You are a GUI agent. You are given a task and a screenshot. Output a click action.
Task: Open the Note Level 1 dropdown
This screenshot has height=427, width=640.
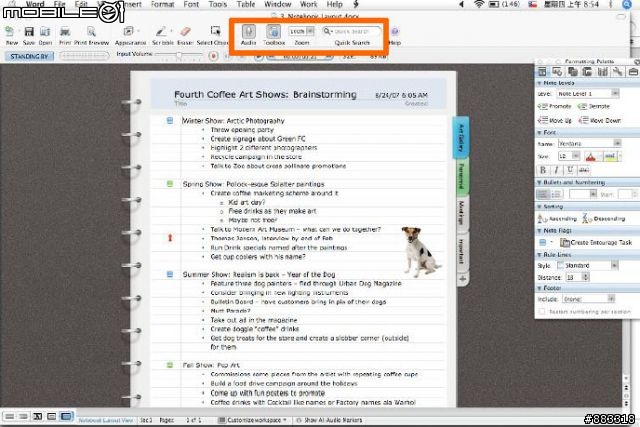(x=588, y=93)
